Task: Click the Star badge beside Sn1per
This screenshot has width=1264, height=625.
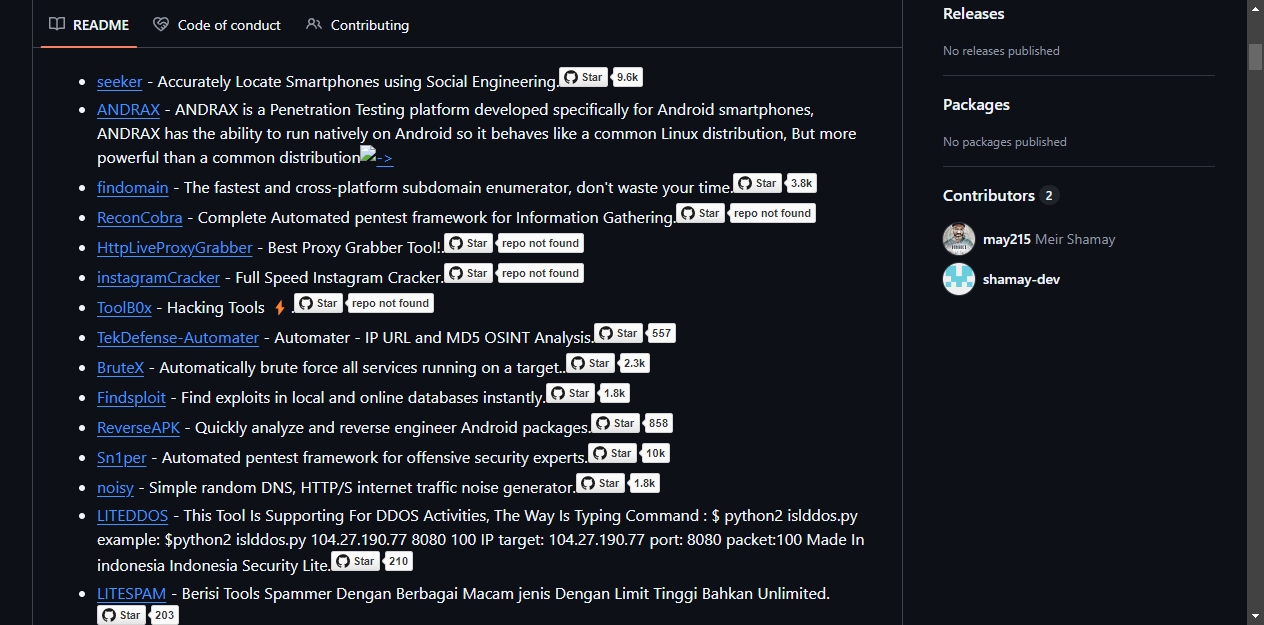Action: 612,453
